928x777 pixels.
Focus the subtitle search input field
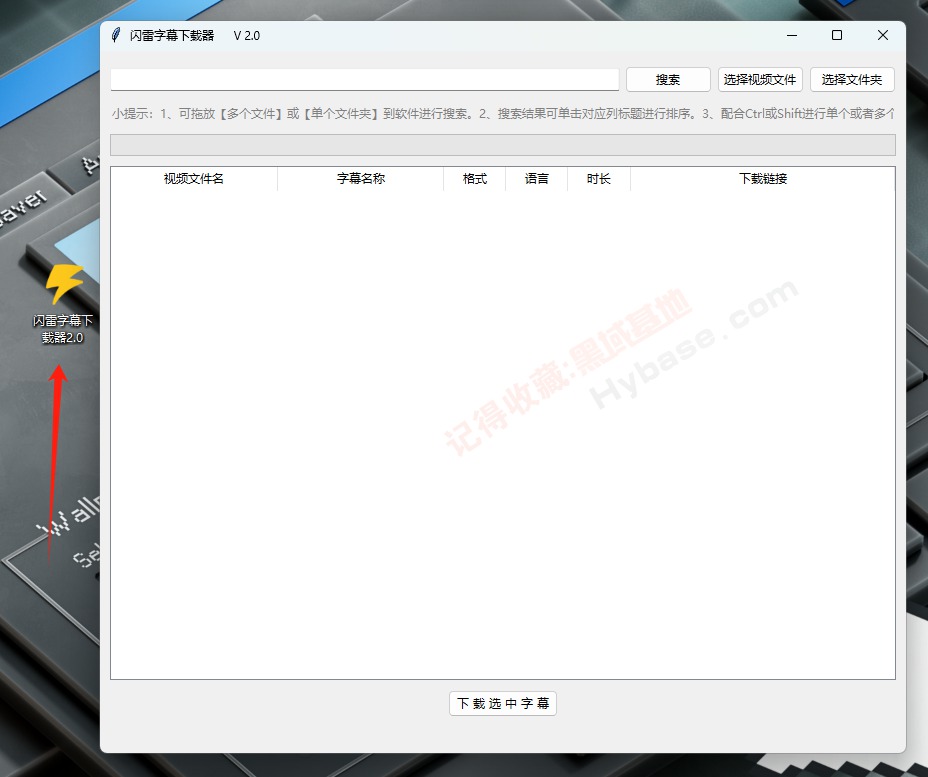point(365,79)
